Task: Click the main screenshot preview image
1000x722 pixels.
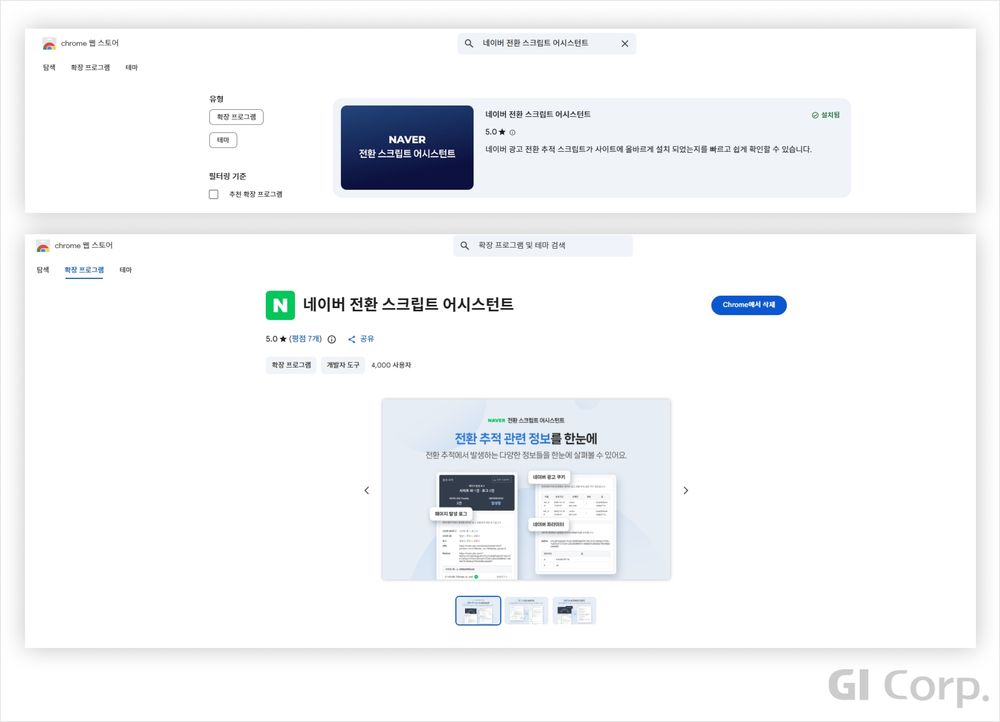Action: pyautogui.click(x=526, y=489)
